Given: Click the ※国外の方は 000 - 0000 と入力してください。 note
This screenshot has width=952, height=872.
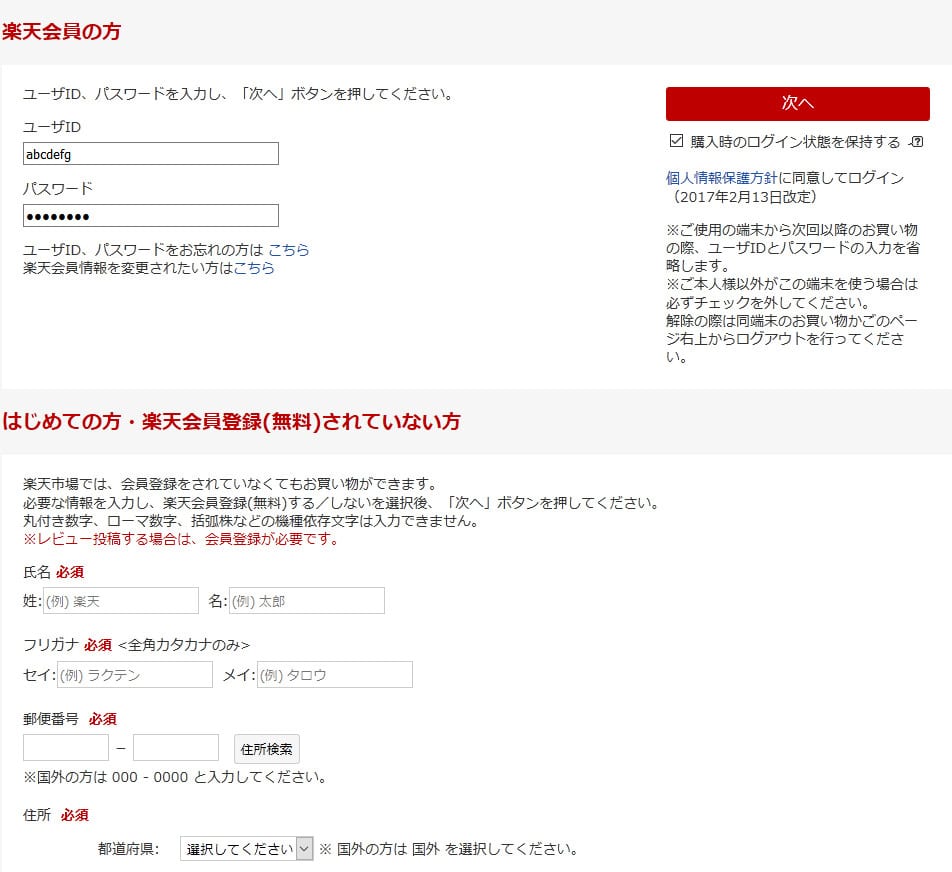Looking at the screenshot, I should tap(175, 777).
